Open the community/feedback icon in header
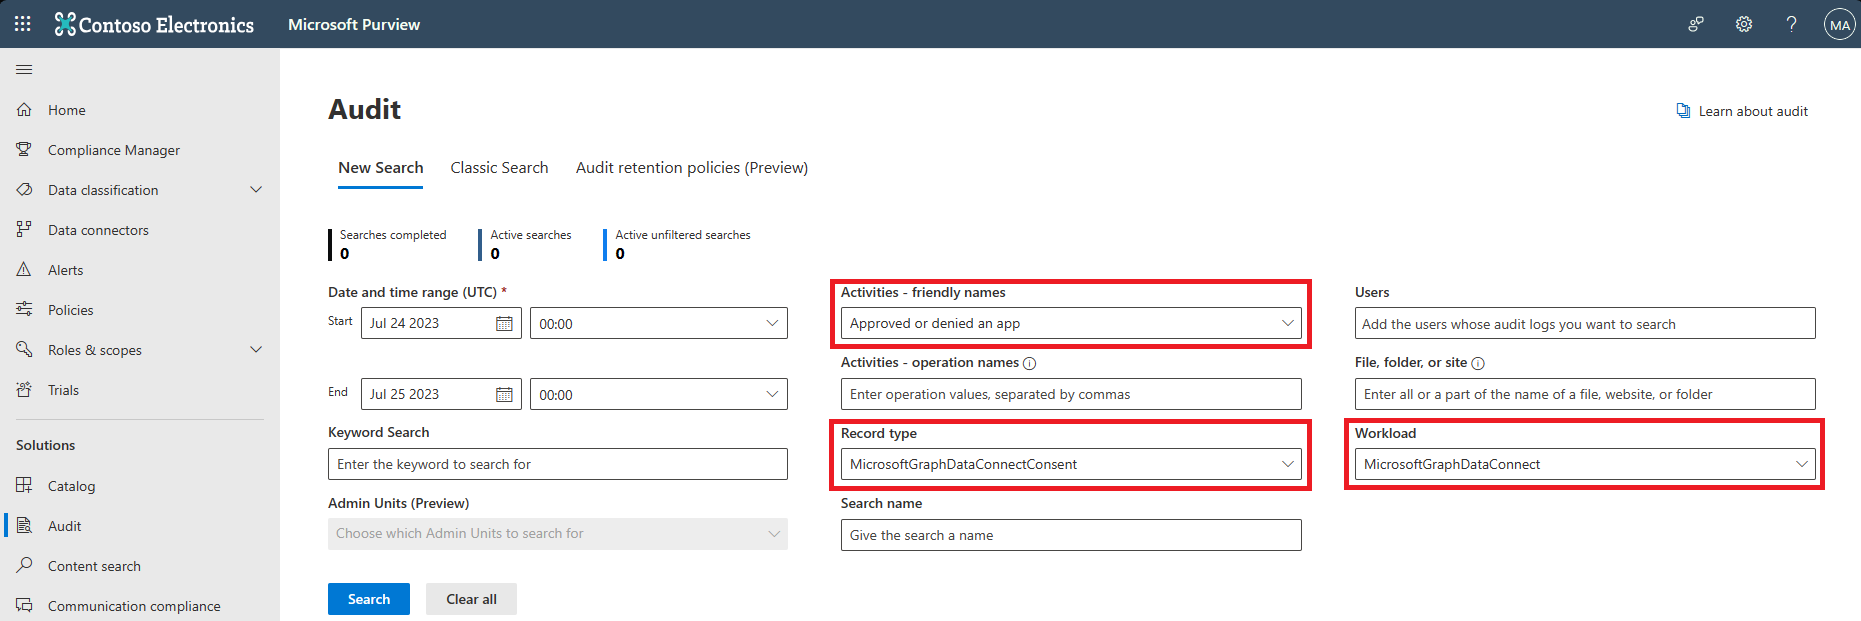 pos(1696,24)
